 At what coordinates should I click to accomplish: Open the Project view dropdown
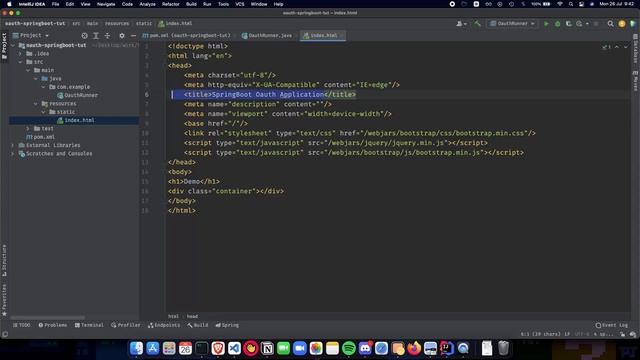pos(31,36)
